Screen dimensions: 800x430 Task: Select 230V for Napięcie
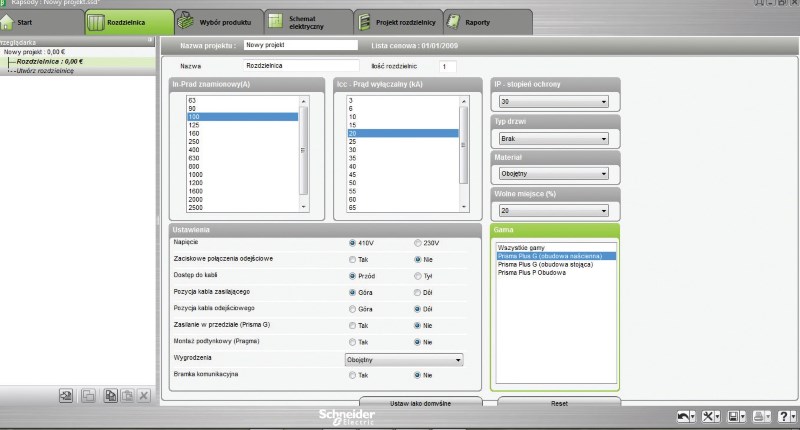point(417,243)
